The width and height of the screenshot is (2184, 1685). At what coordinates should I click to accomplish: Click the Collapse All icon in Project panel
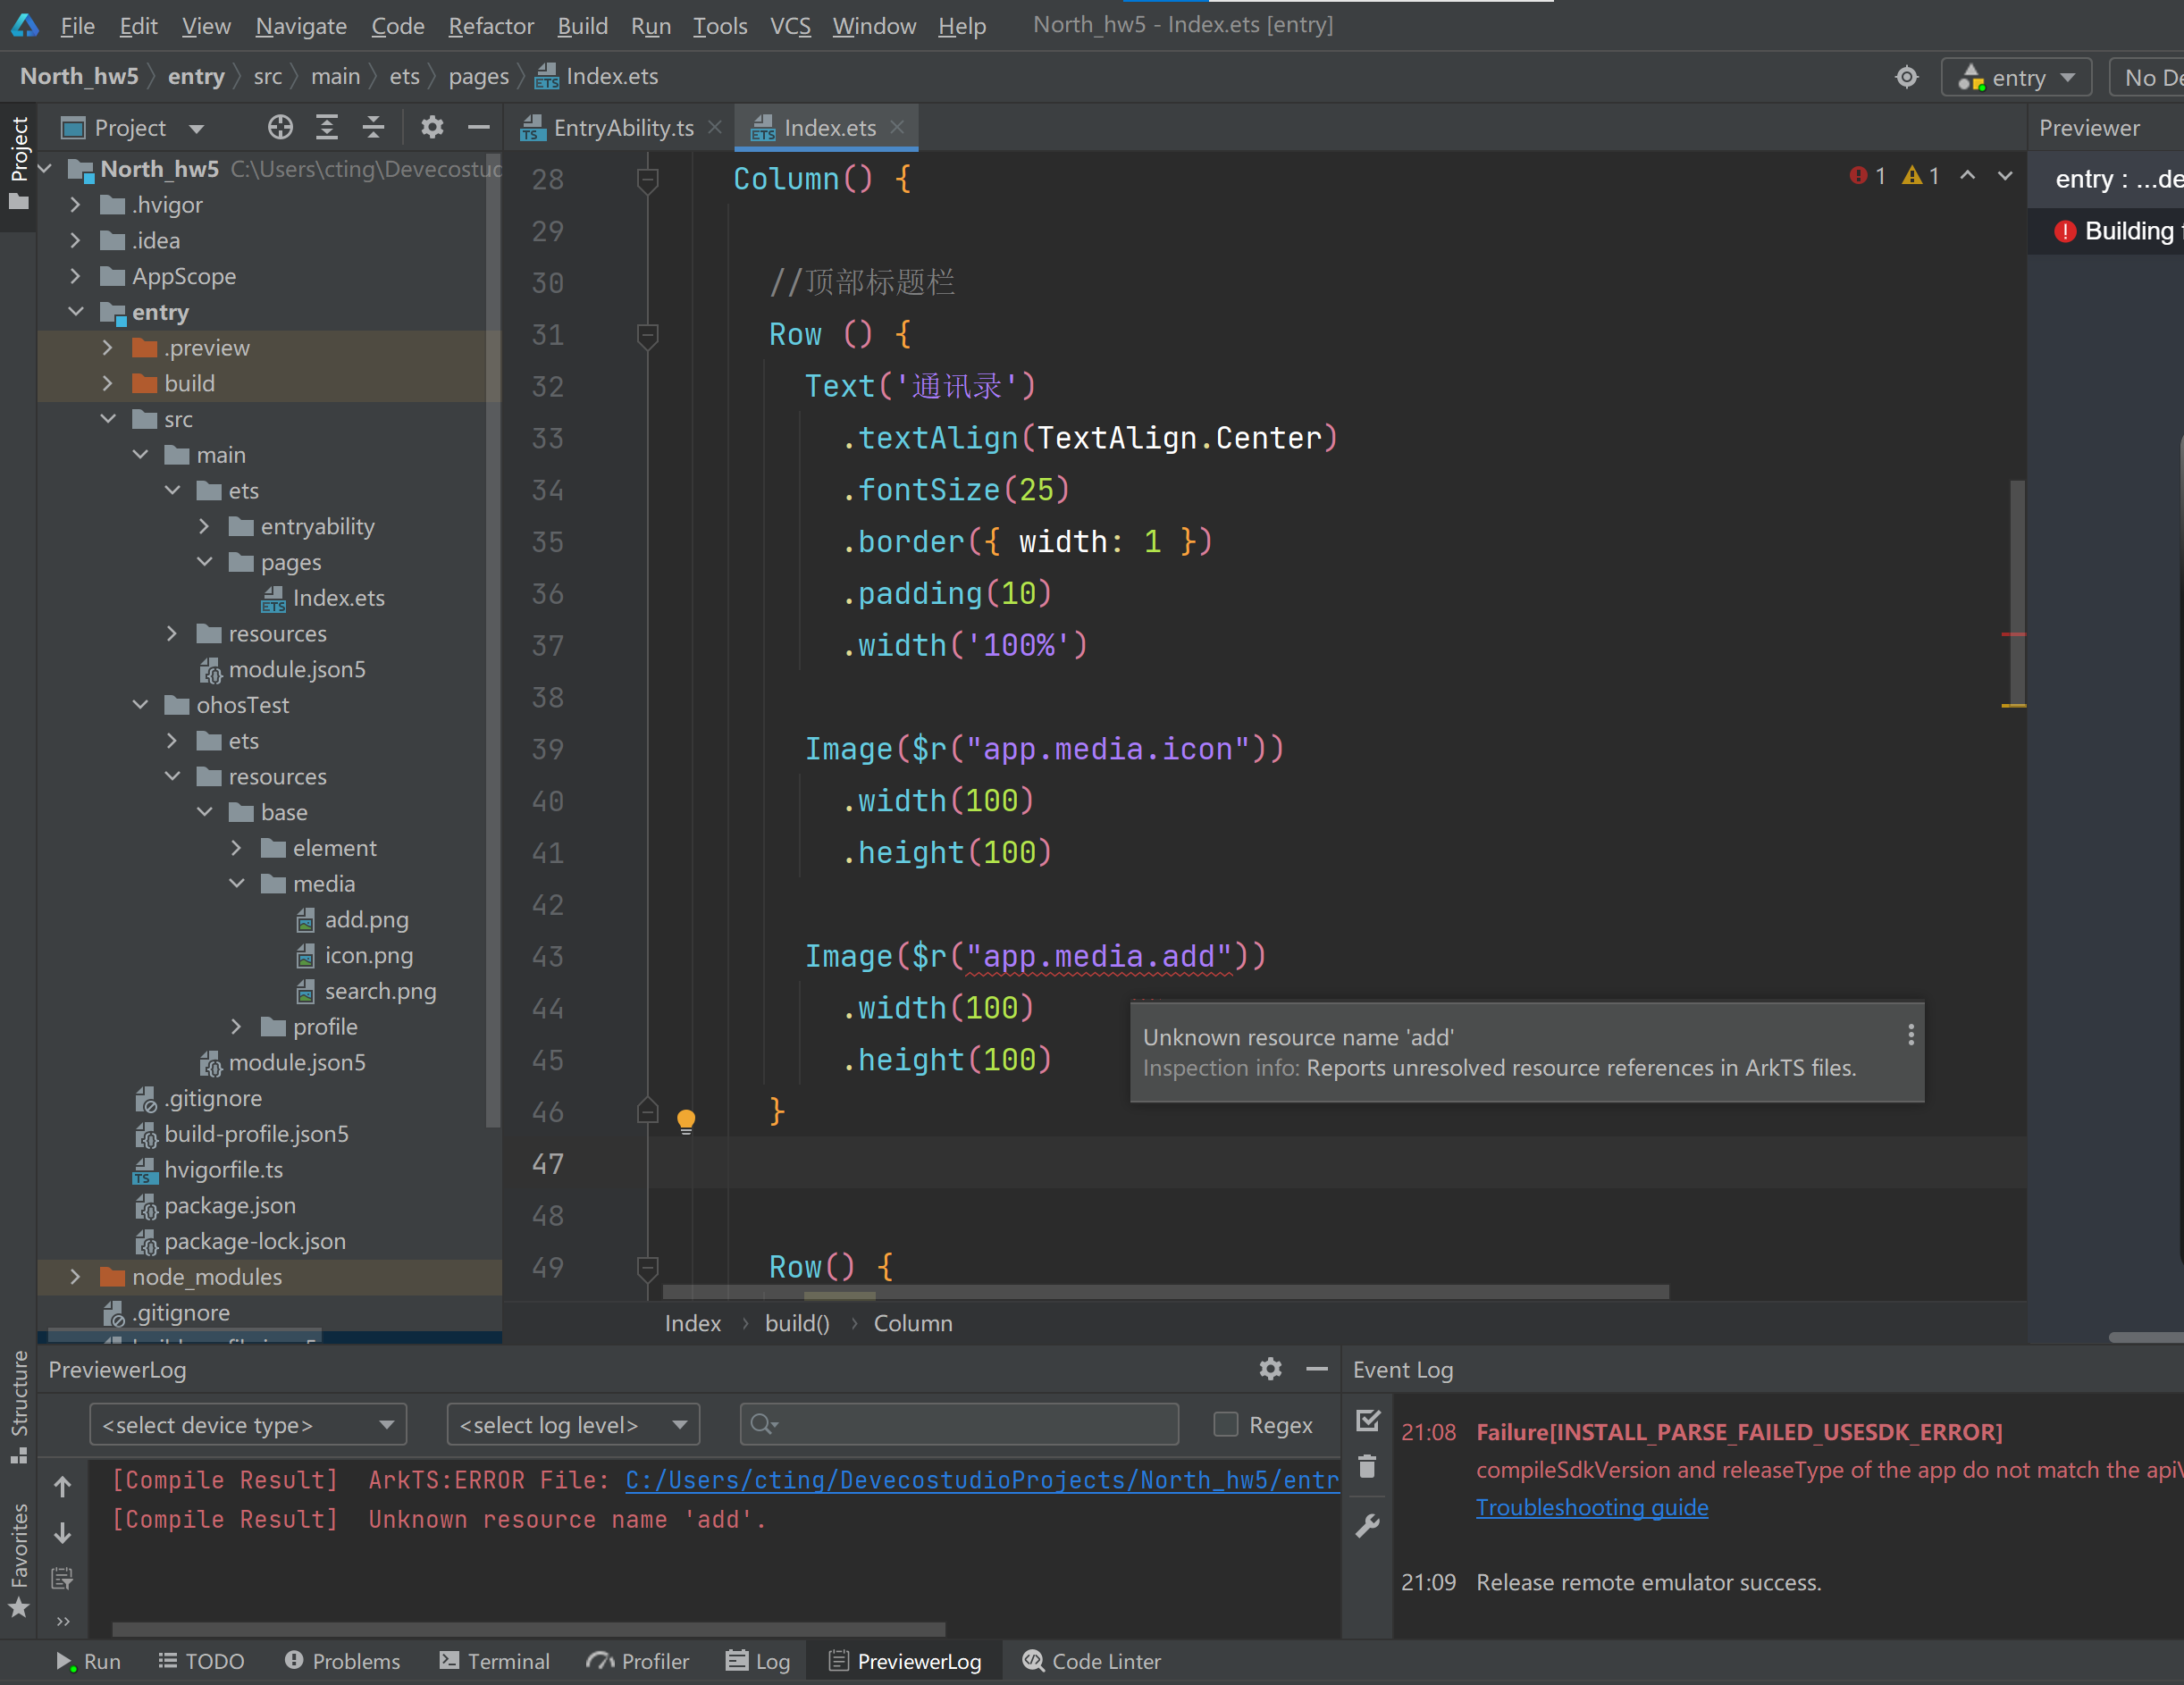373,127
